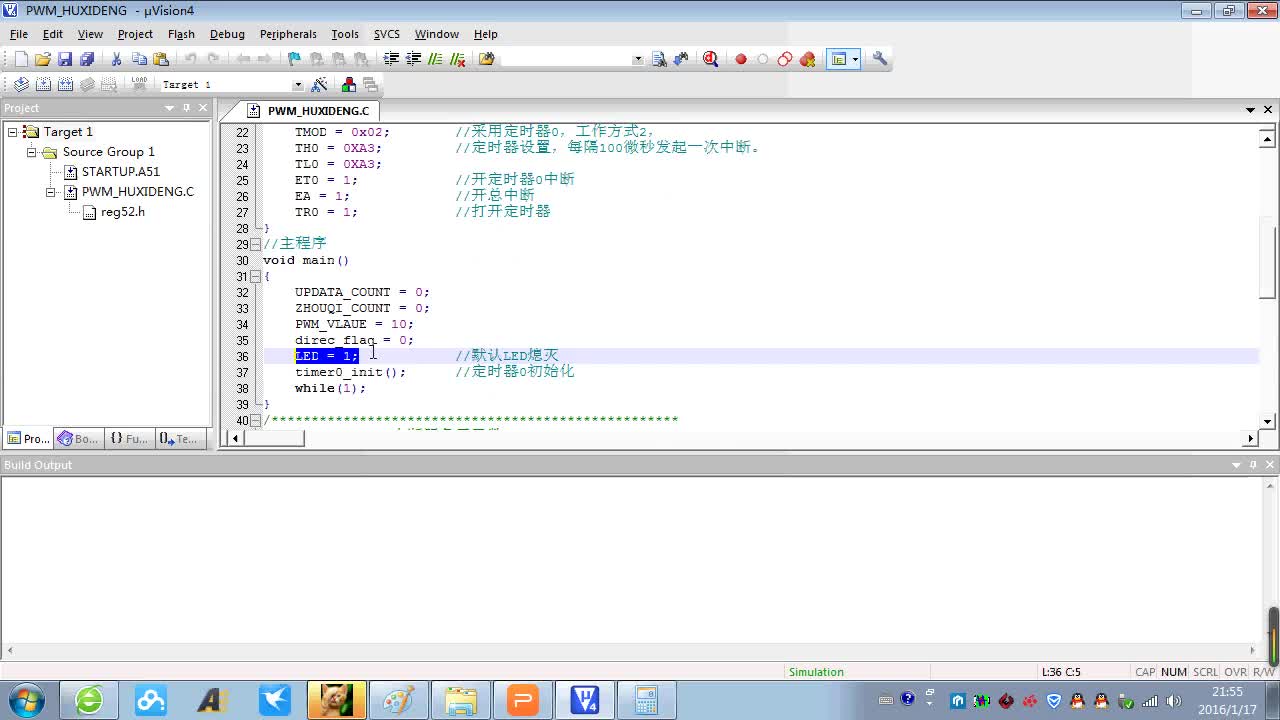The width and height of the screenshot is (1280, 720).
Task: Open the Target 1 dropdown
Action: (x=297, y=85)
